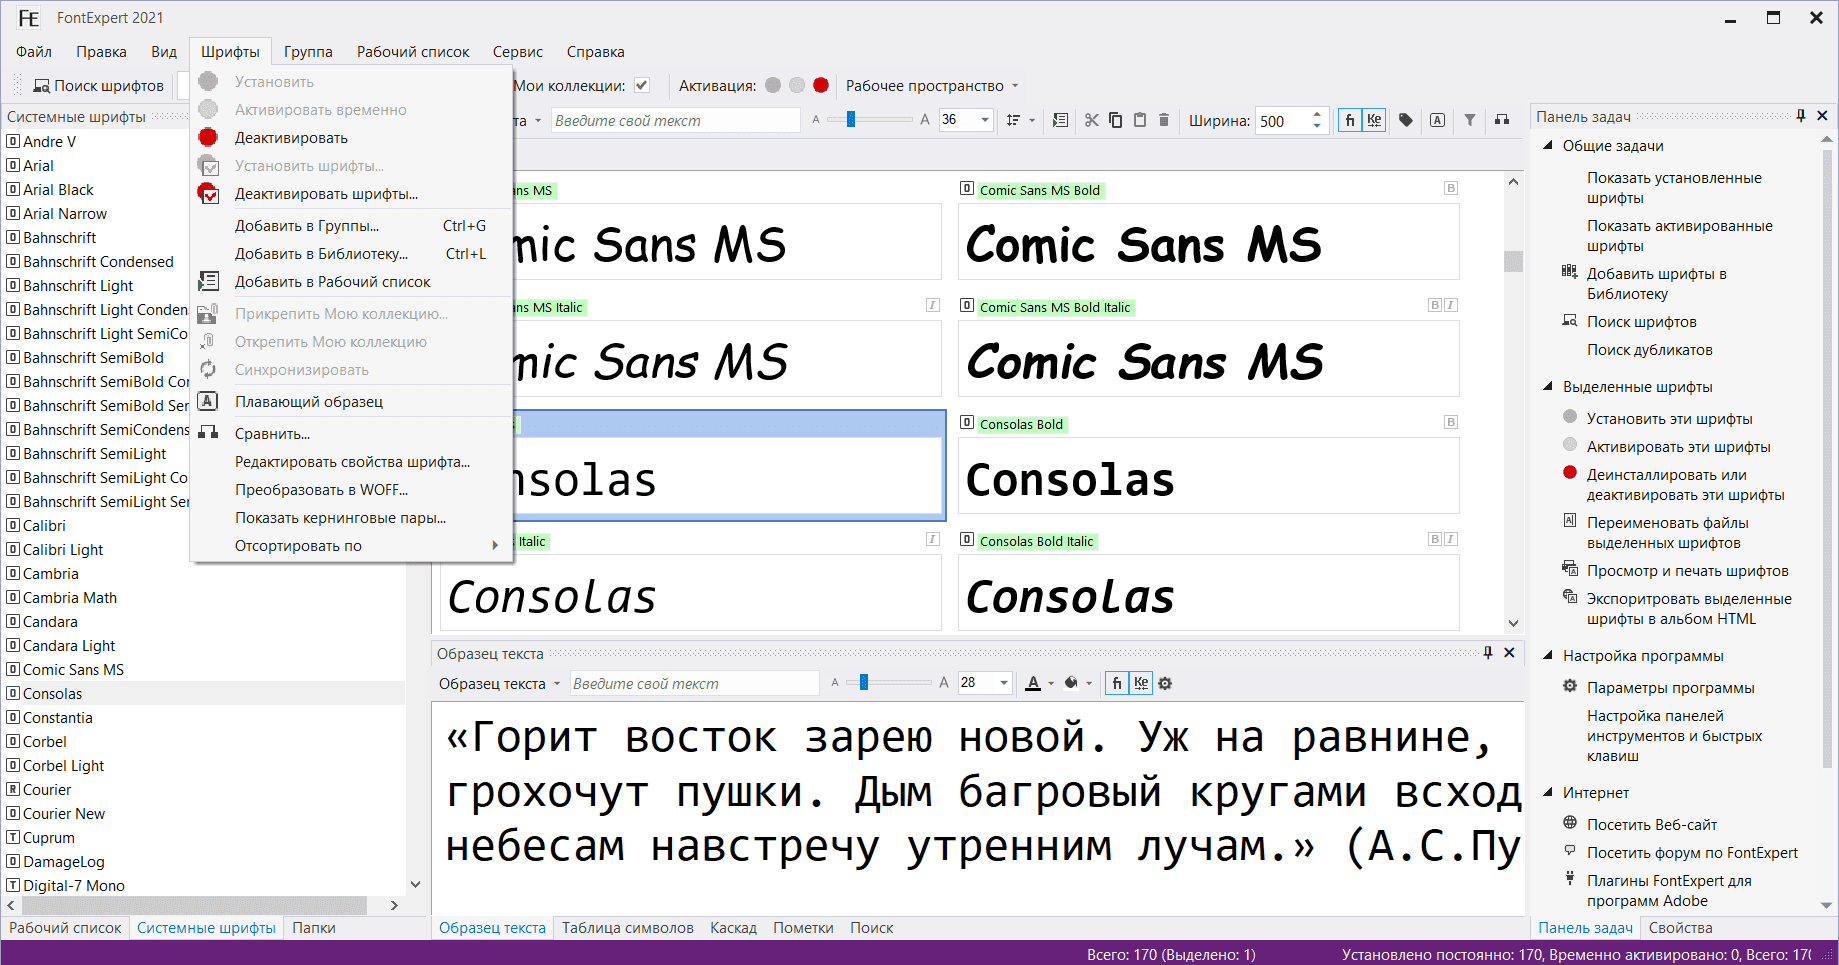1839x965 pixels.
Task: Toggle ligatures (fi) in the sample text panel
Action: pyautogui.click(x=1117, y=684)
